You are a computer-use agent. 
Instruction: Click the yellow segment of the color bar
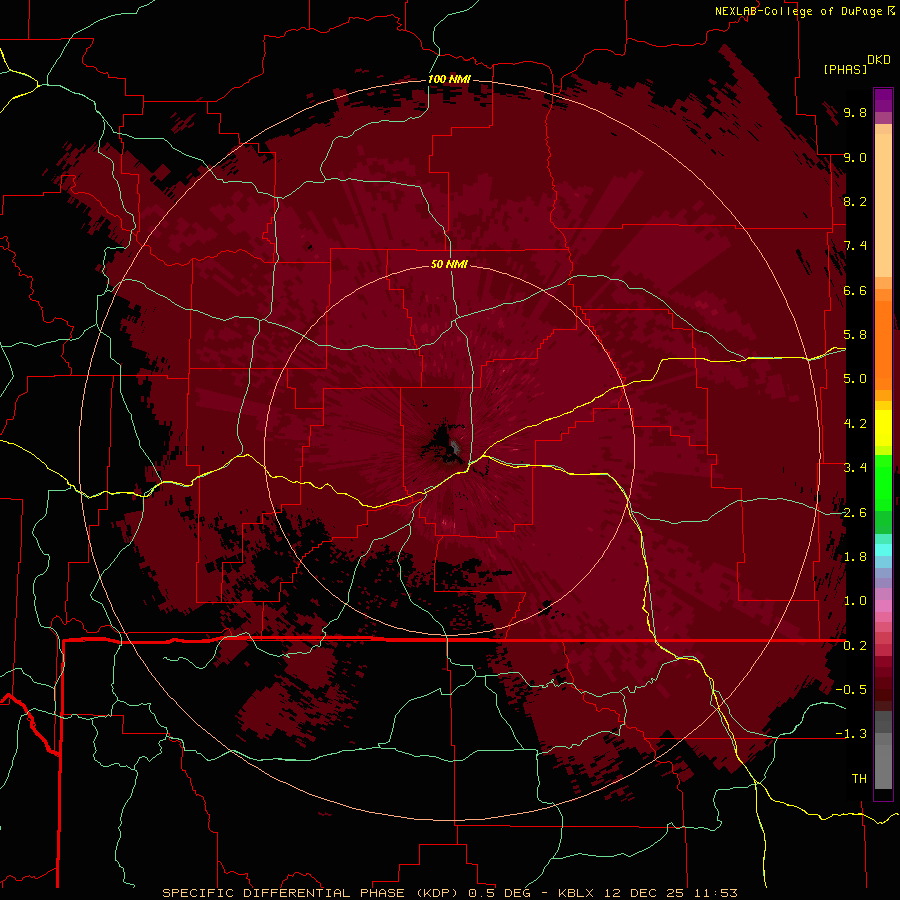tap(883, 428)
